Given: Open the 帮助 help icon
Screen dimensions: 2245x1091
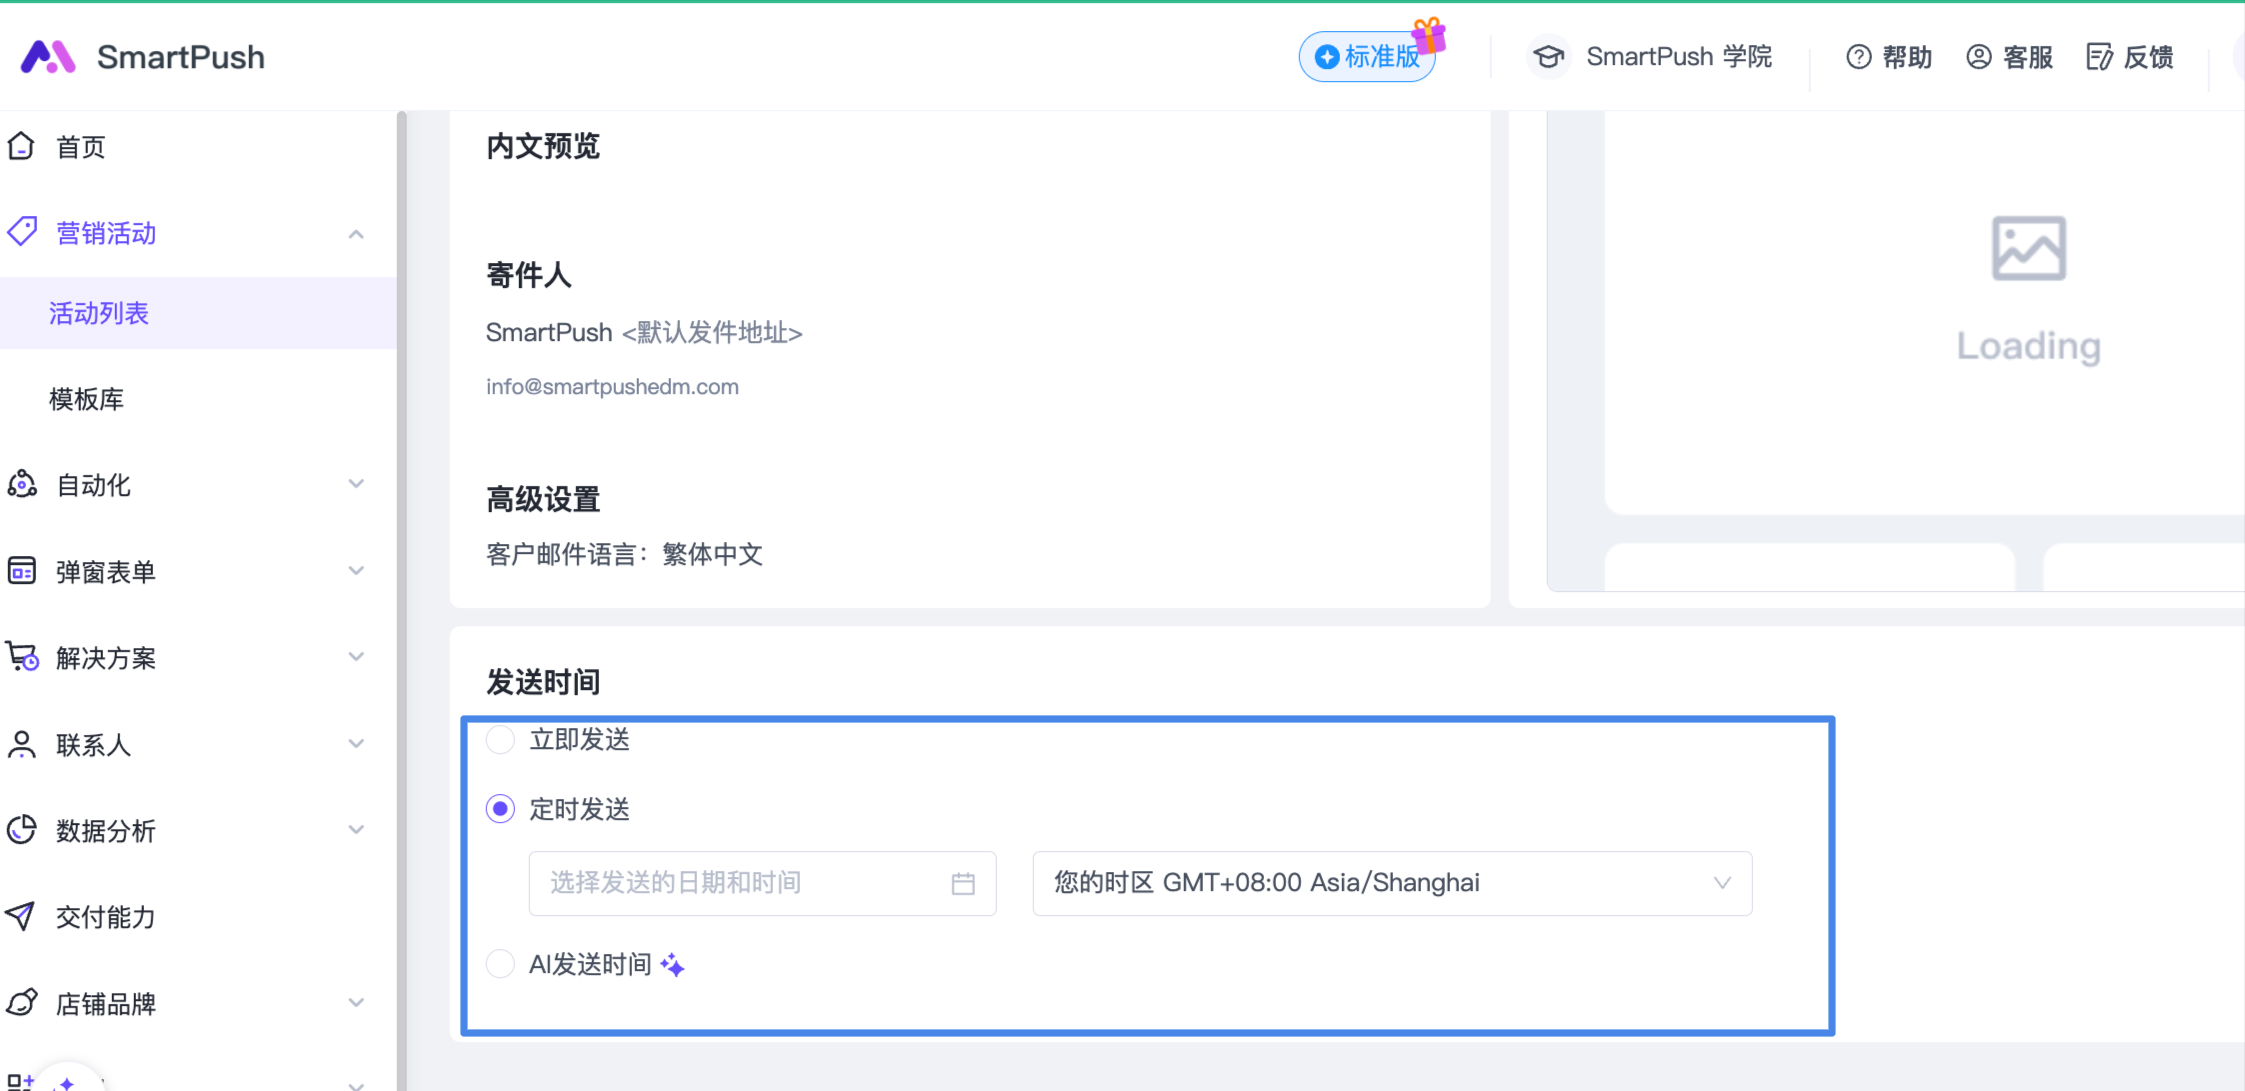Looking at the screenshot, I should [1858, 57].
